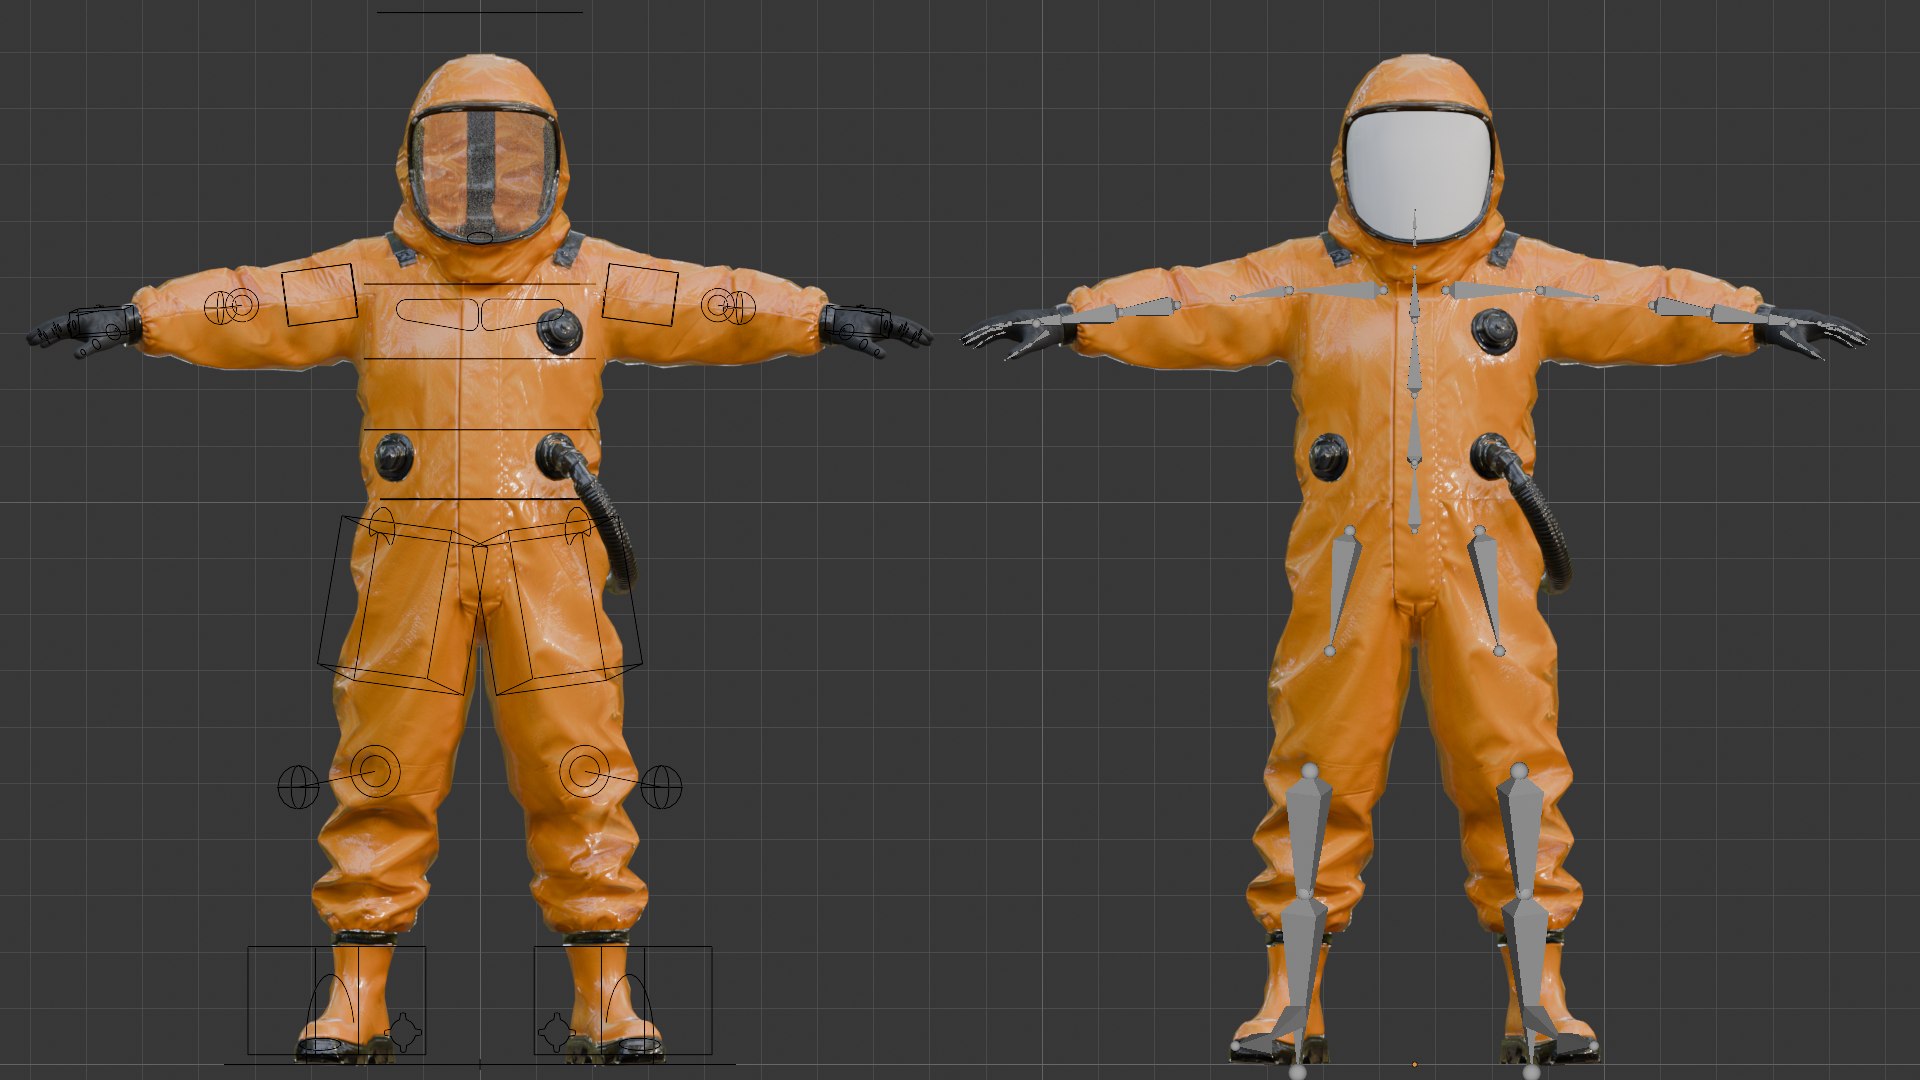Click gear-shaped foot control by viewer-left boot

[403, 1032]
